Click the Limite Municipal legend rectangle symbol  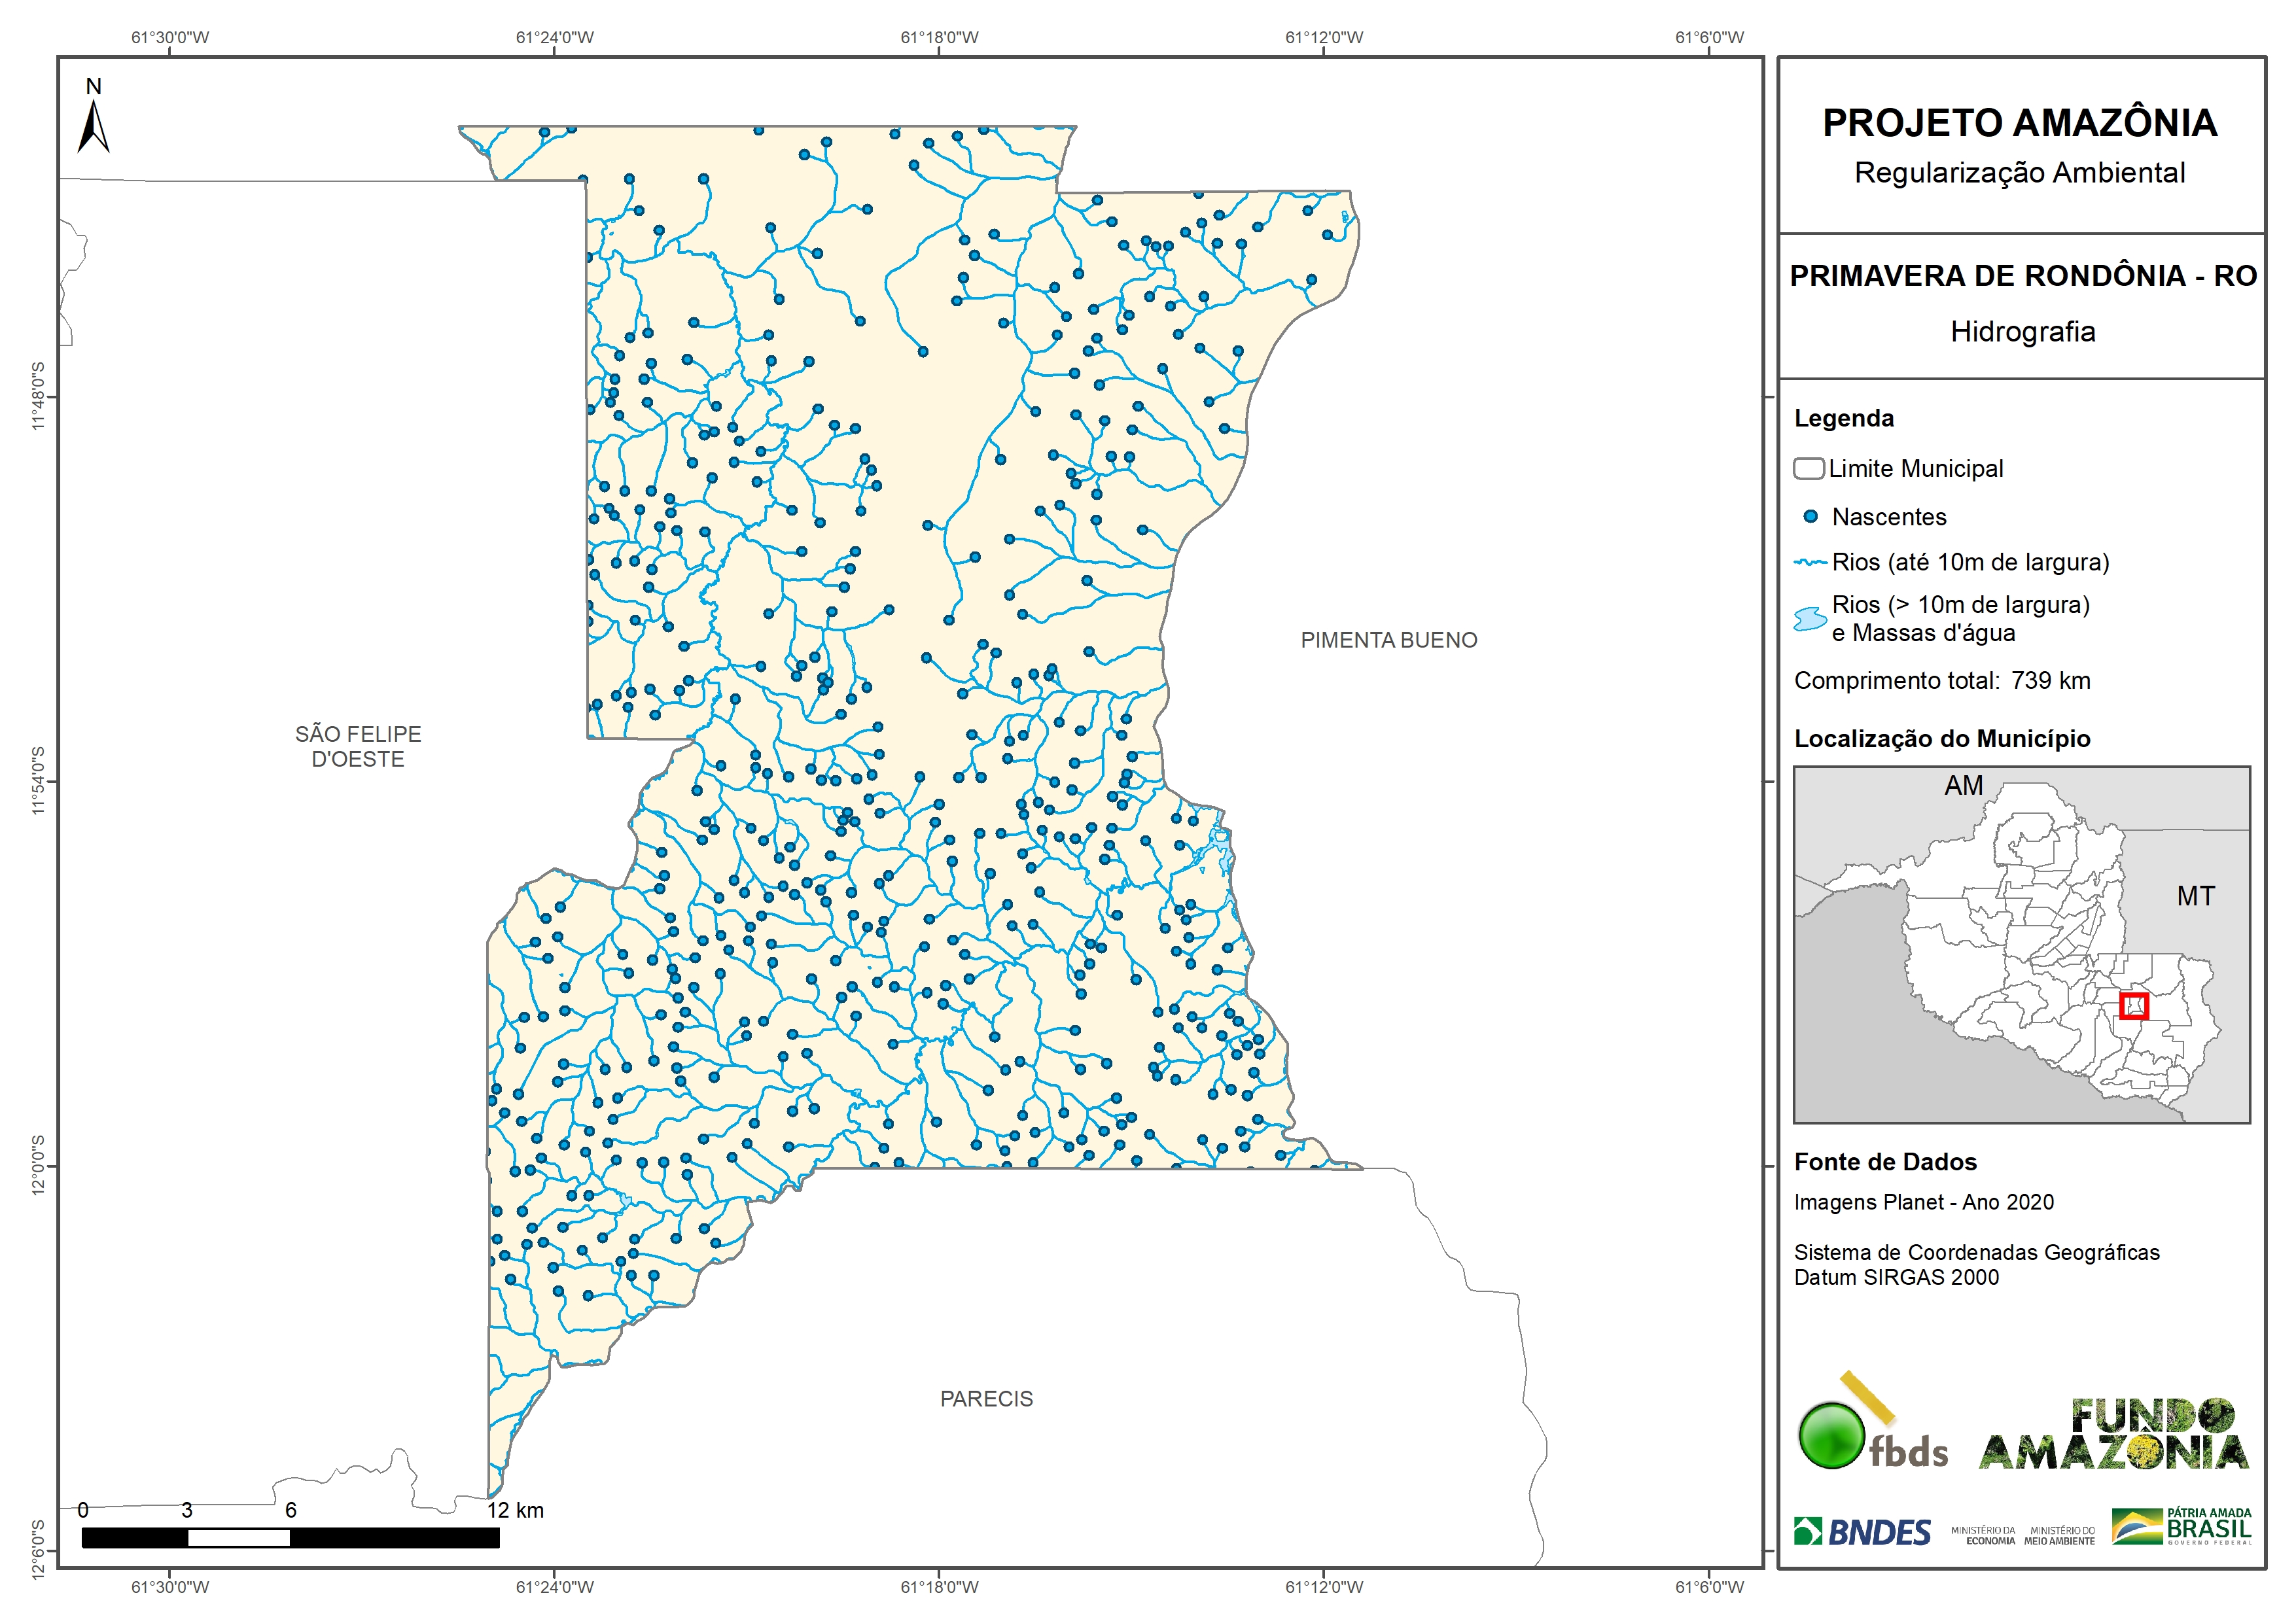click(1808, 469)
